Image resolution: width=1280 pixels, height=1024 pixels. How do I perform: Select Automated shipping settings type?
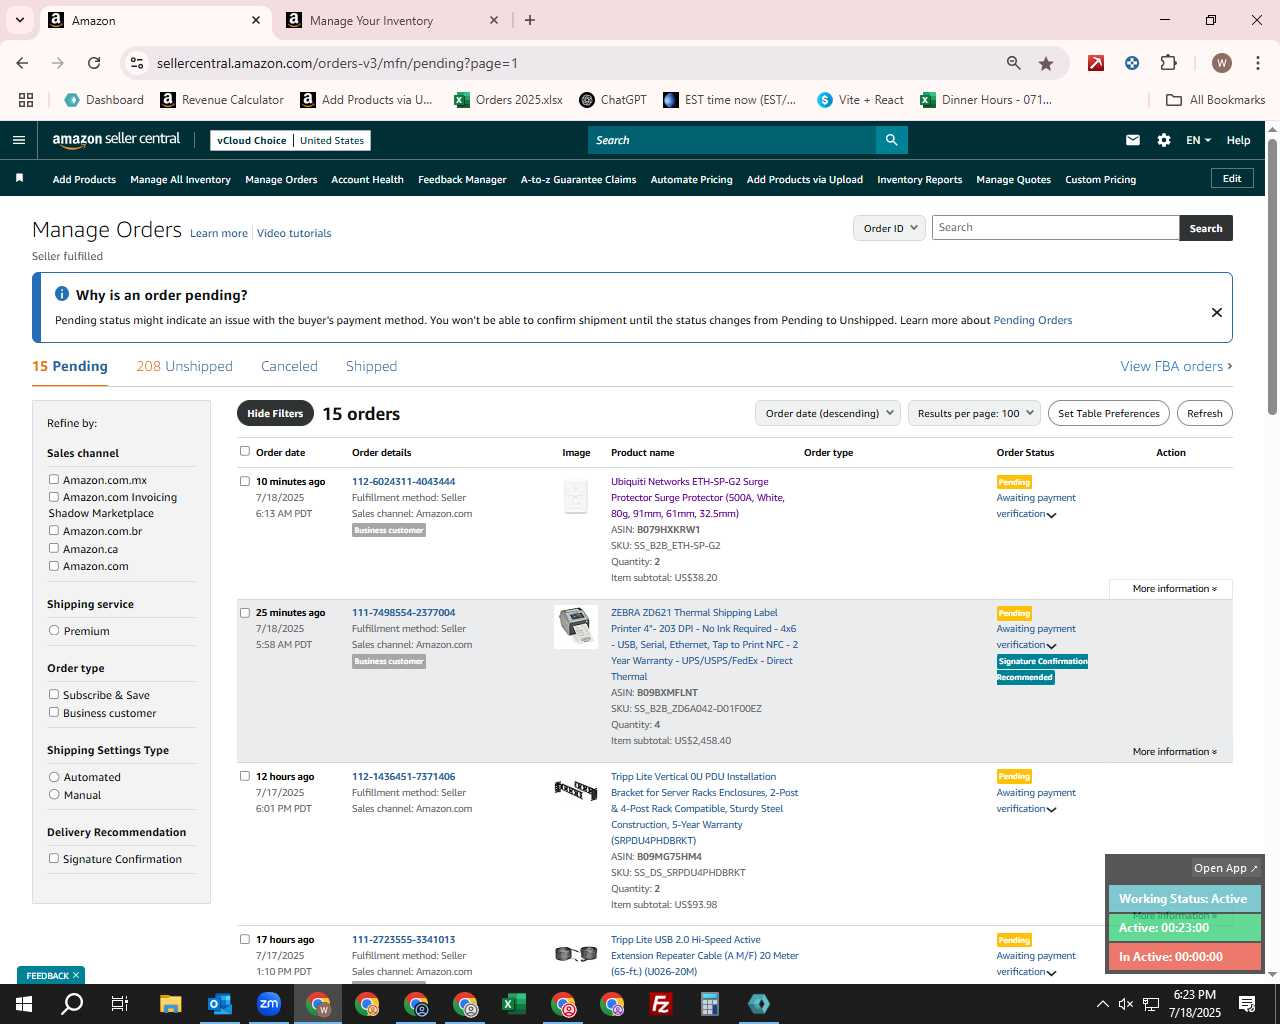pyautogui.click(x=54, y=776)
